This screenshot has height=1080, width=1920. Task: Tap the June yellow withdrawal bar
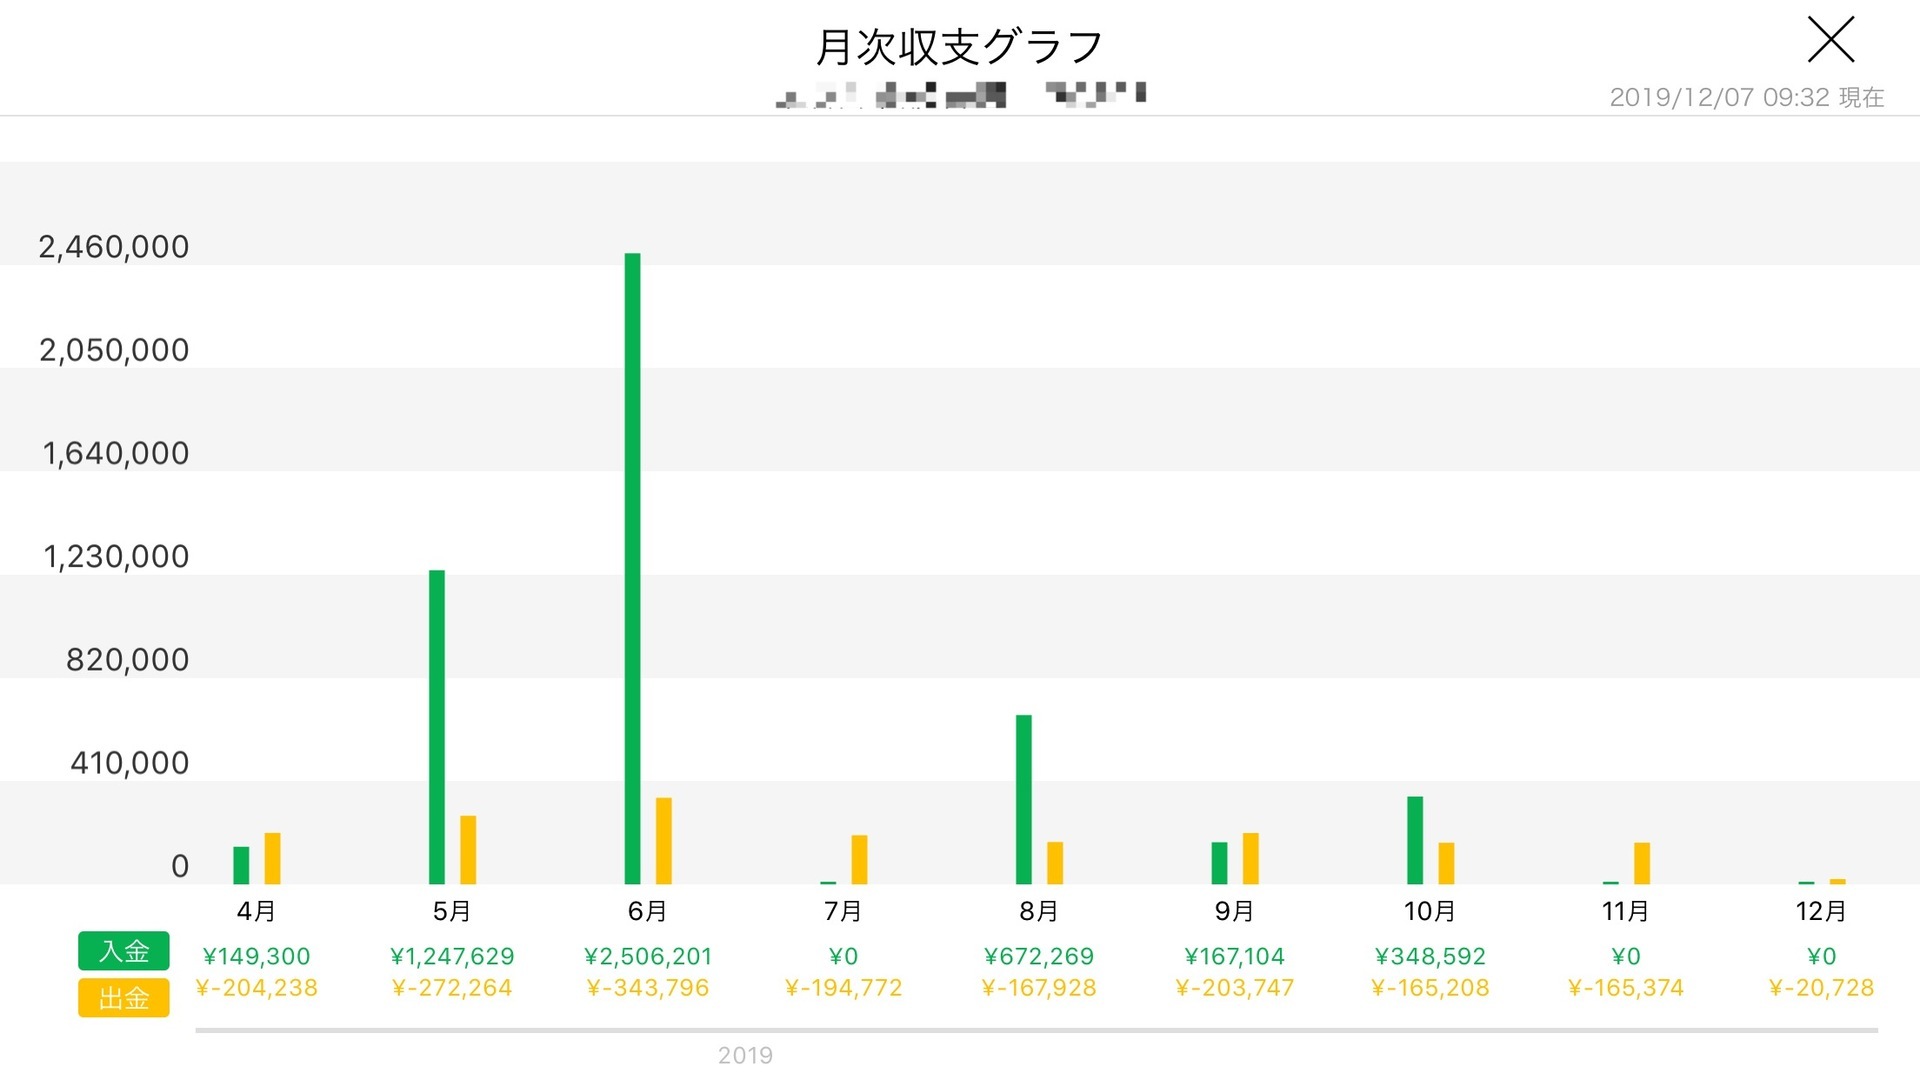tap(664, 840)
